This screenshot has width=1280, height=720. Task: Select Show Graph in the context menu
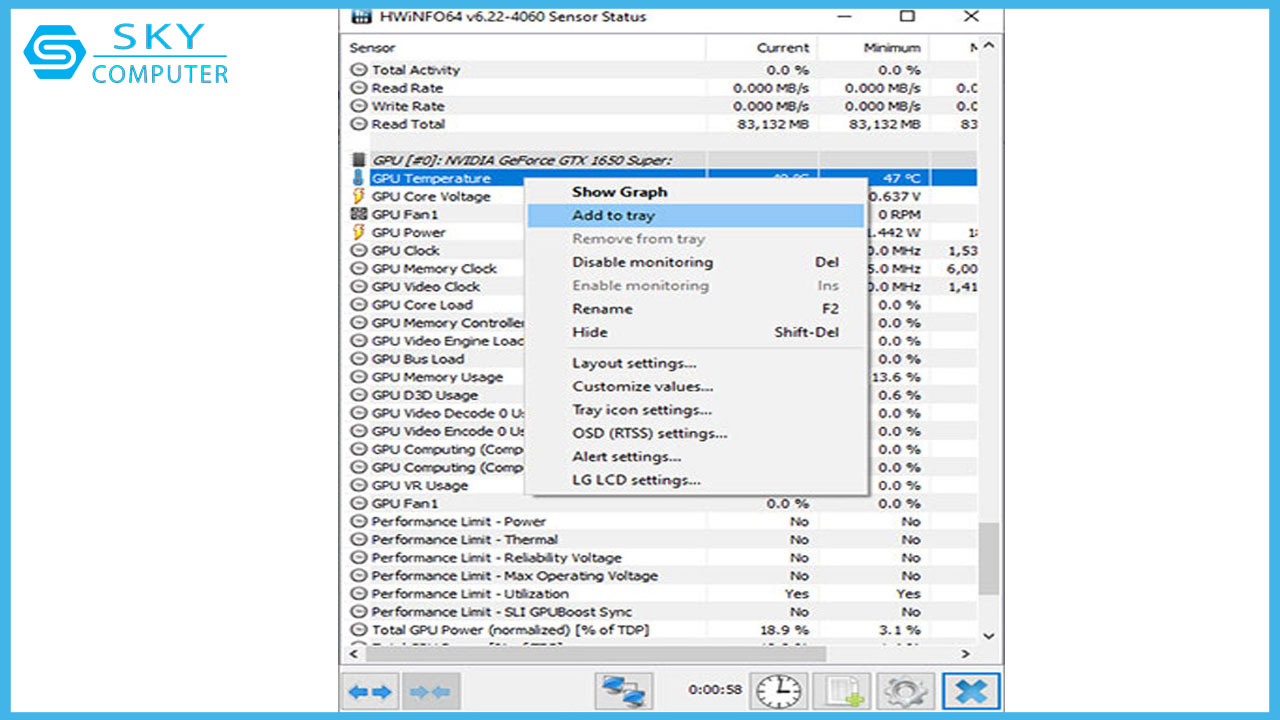pos(619,192)
